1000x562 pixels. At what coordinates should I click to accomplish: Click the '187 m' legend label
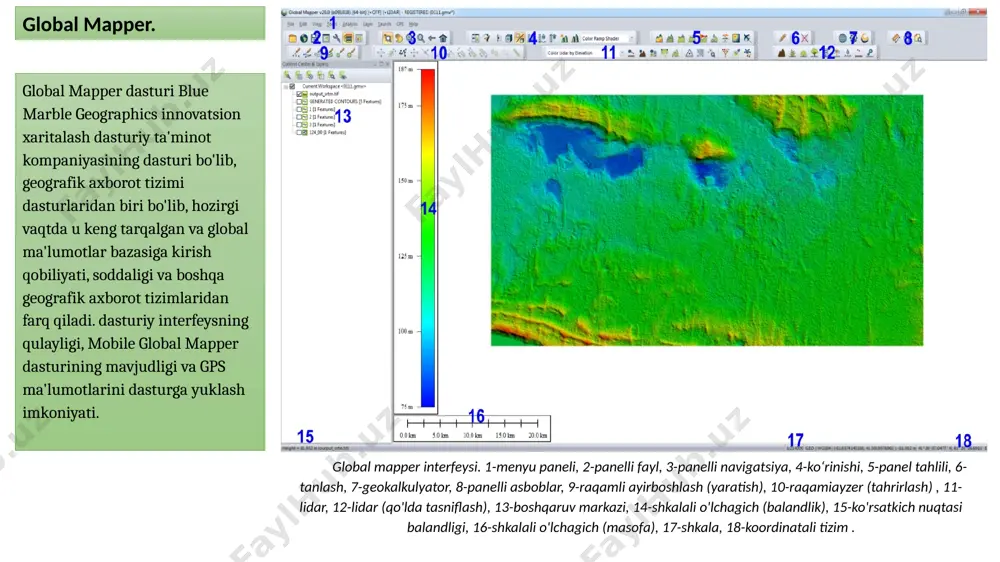tap(406, 69)
